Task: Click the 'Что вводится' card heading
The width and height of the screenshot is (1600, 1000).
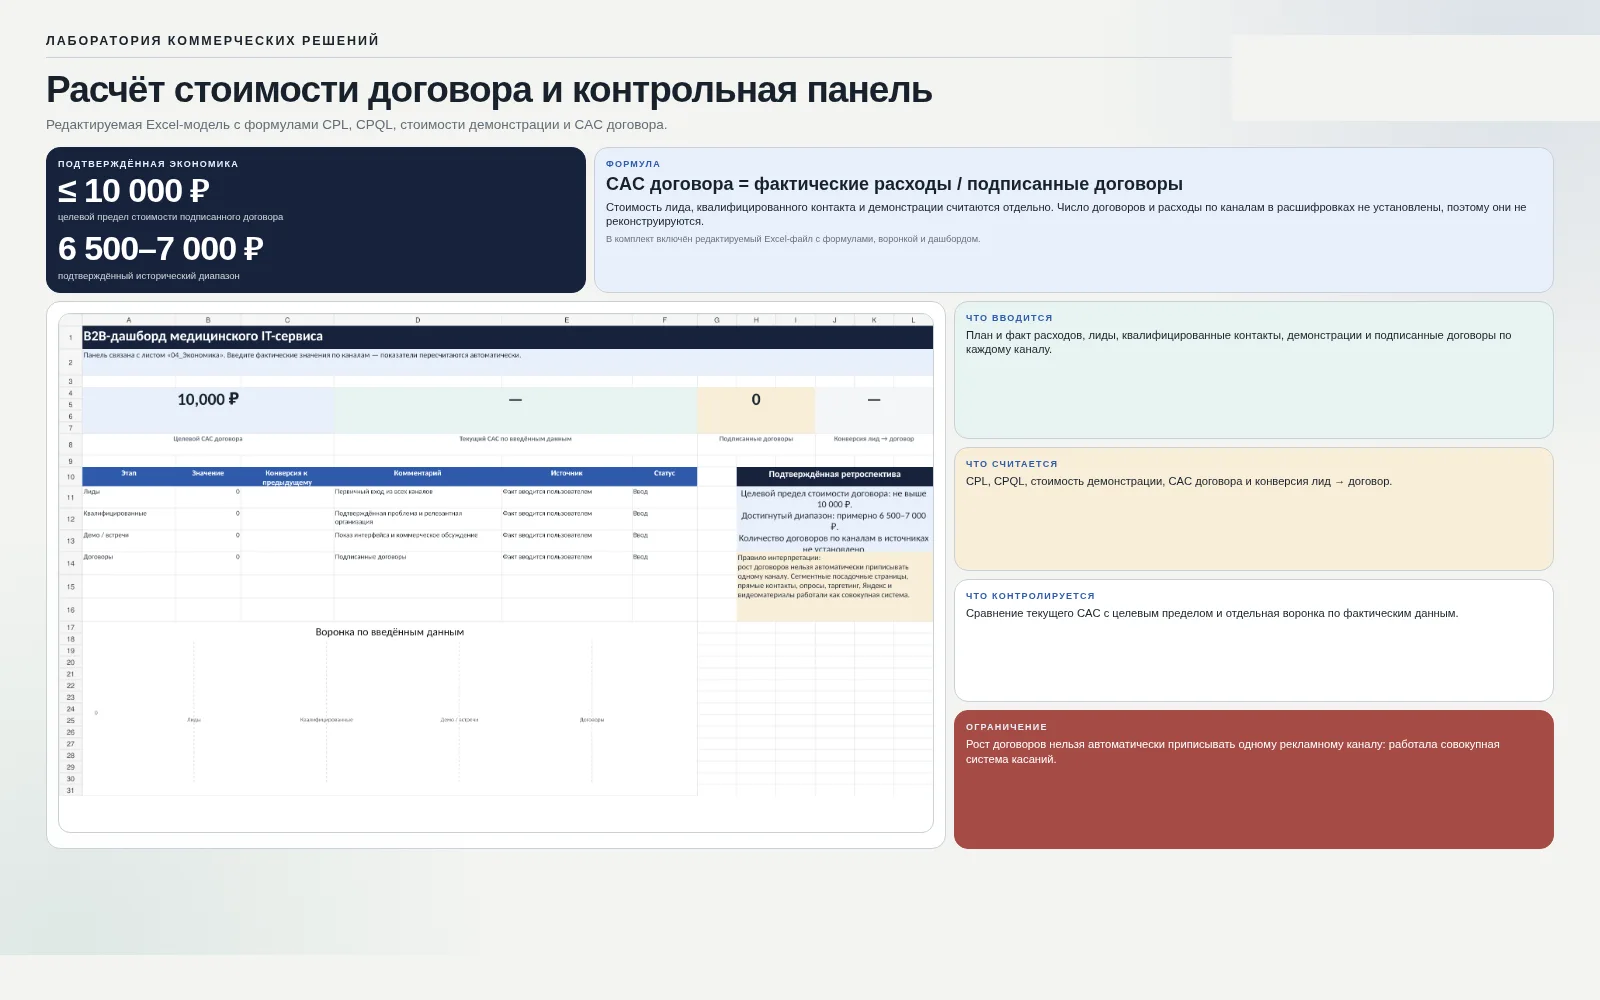Action: click(1009, 318)
